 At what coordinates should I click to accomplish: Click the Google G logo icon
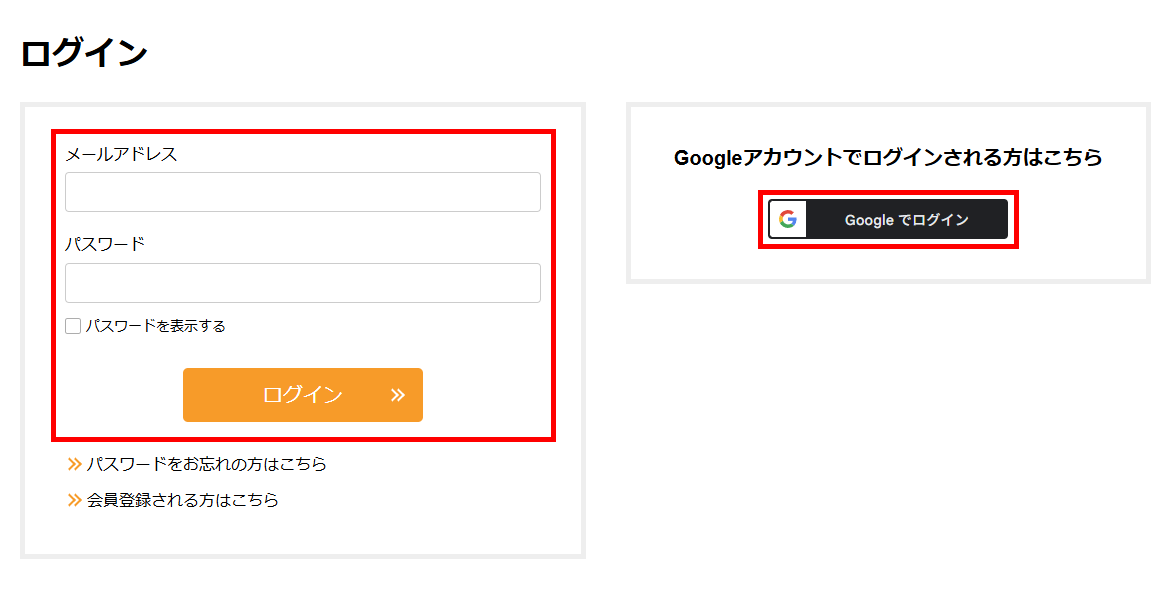click(788, 219)
